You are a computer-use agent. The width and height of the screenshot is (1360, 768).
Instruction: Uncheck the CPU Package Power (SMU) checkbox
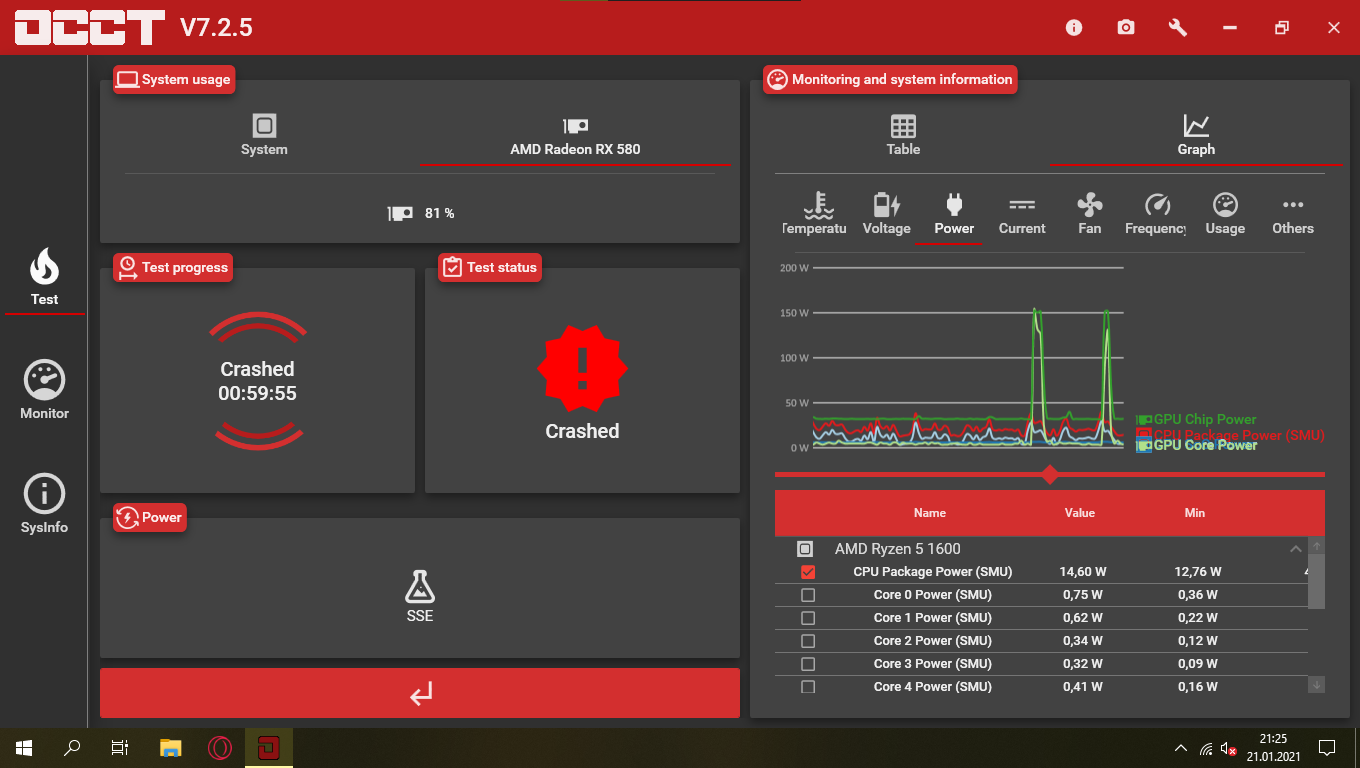click(808, 572)
